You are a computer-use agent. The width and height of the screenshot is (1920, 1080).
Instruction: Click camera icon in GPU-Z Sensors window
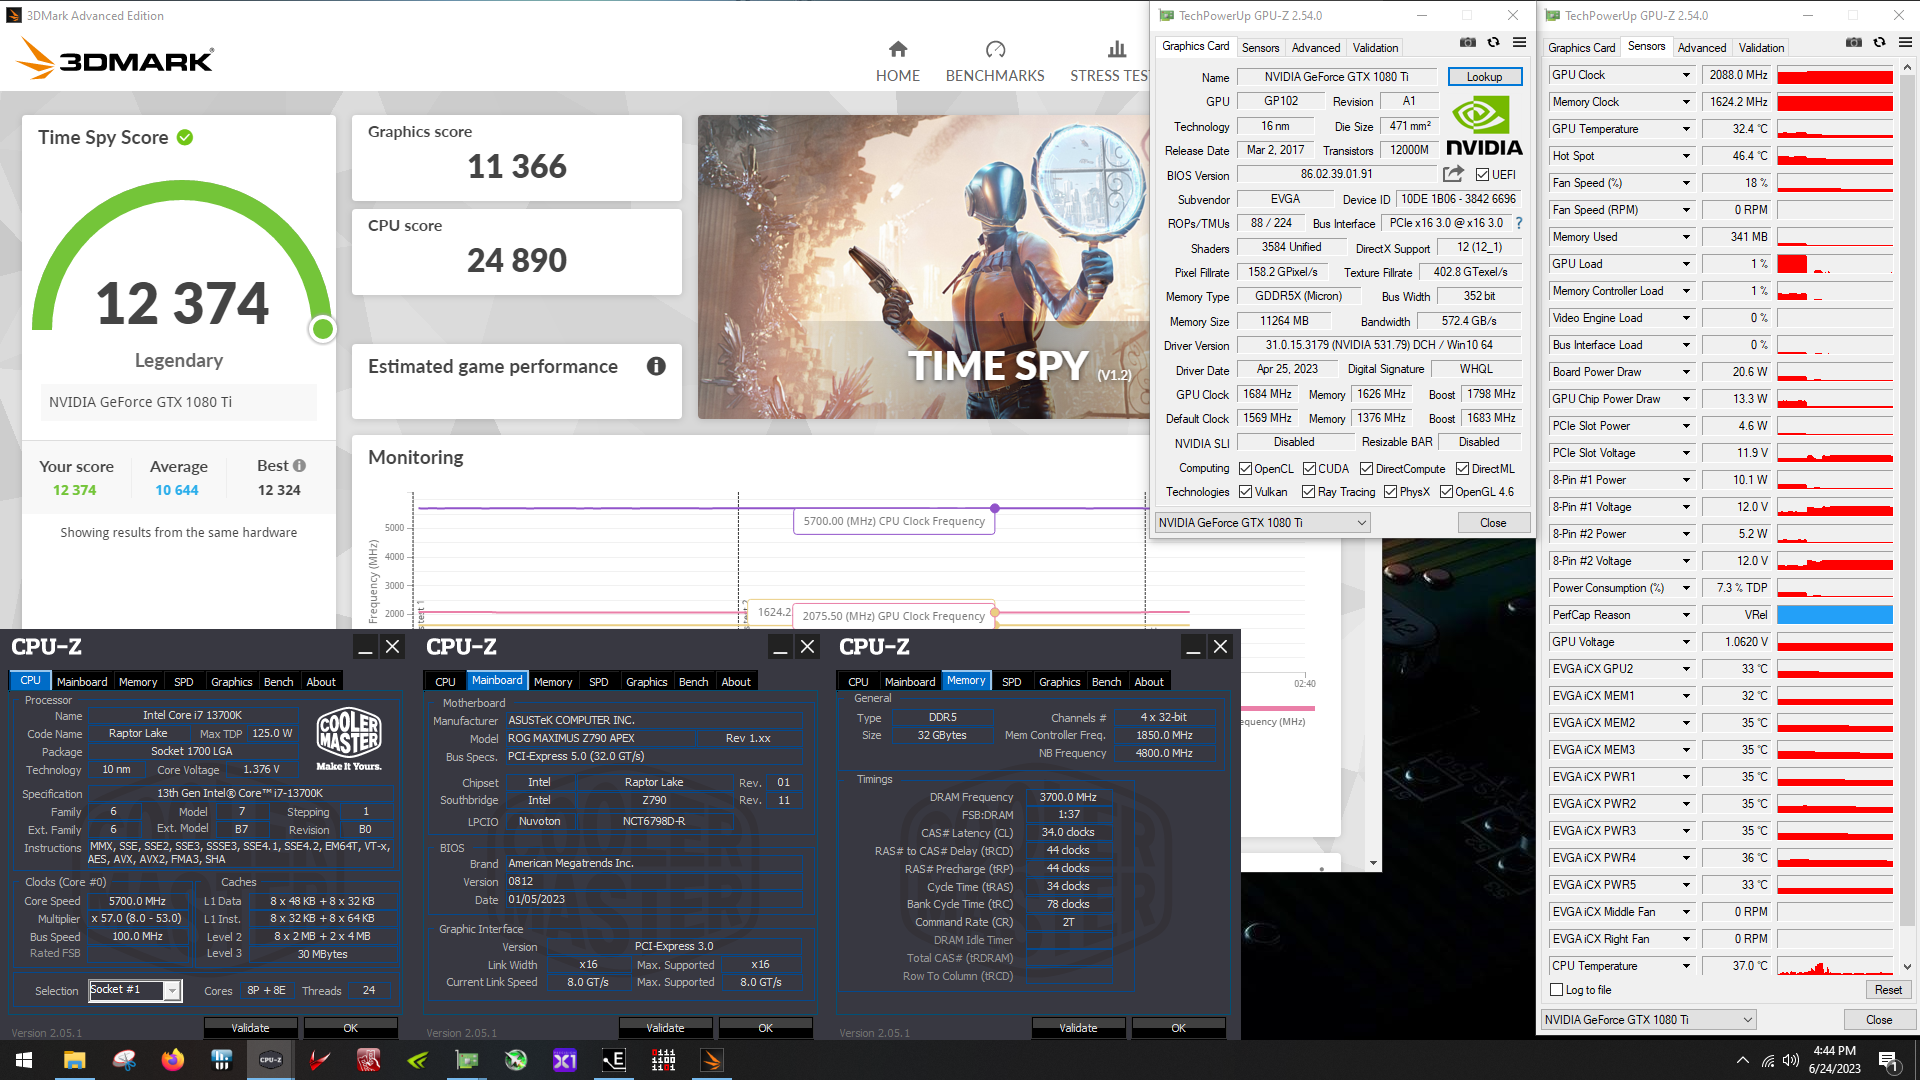click(x=1853, y=43)
